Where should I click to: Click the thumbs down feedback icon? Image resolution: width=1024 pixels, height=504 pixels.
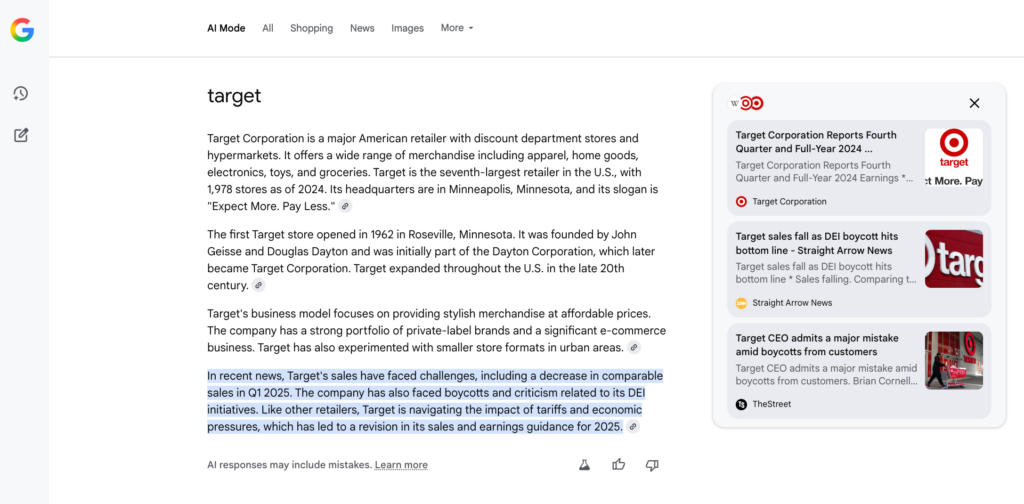click(x=652, y=465)
